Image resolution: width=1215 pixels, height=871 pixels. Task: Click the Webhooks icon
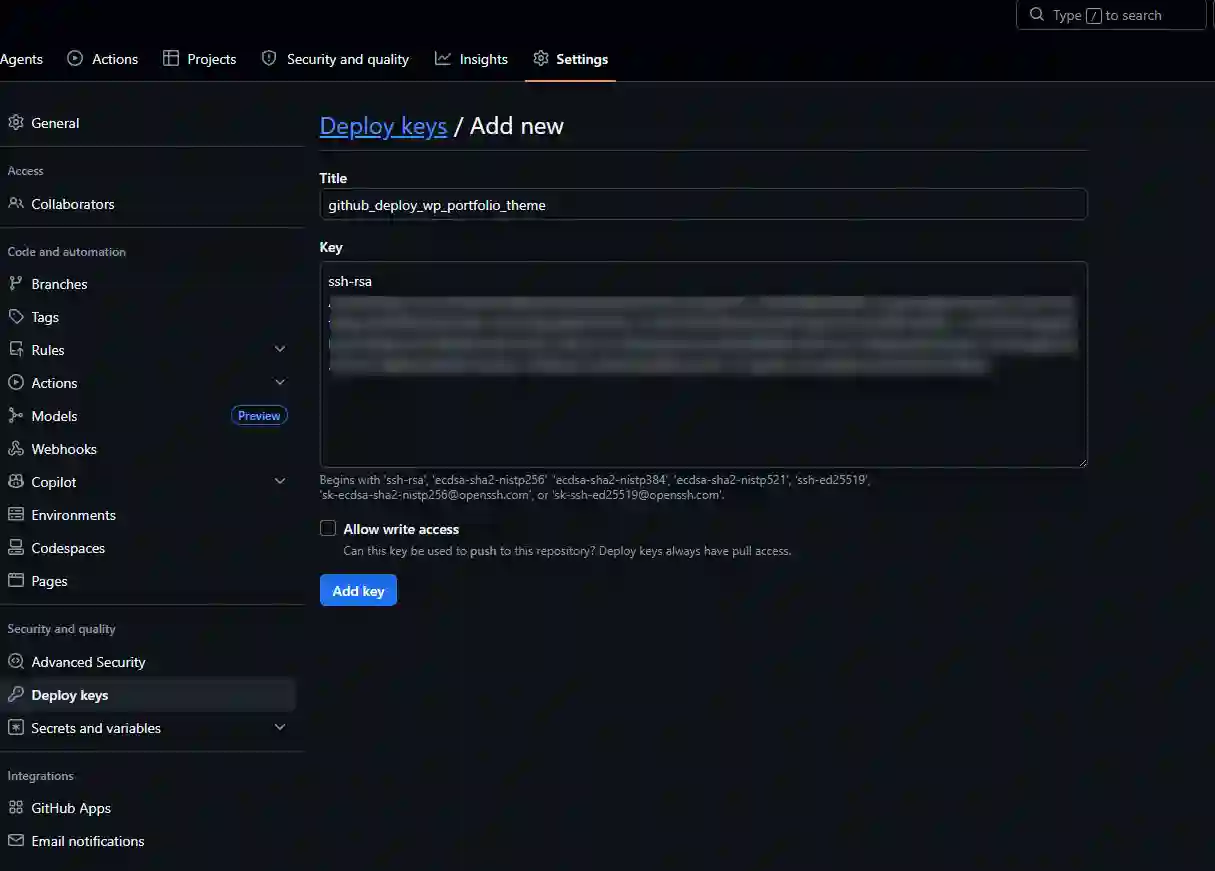[x=15, y=449]
